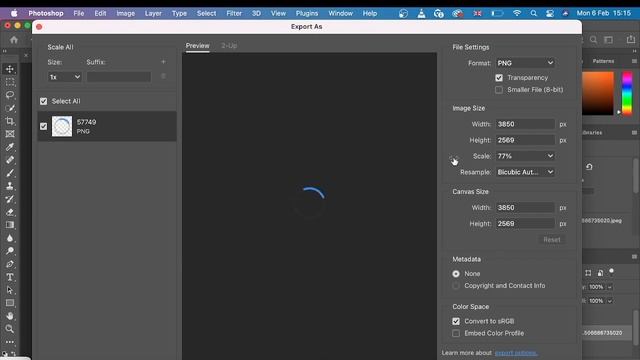Open the Plugins menu
640x360 pixels.
[307, 13]
